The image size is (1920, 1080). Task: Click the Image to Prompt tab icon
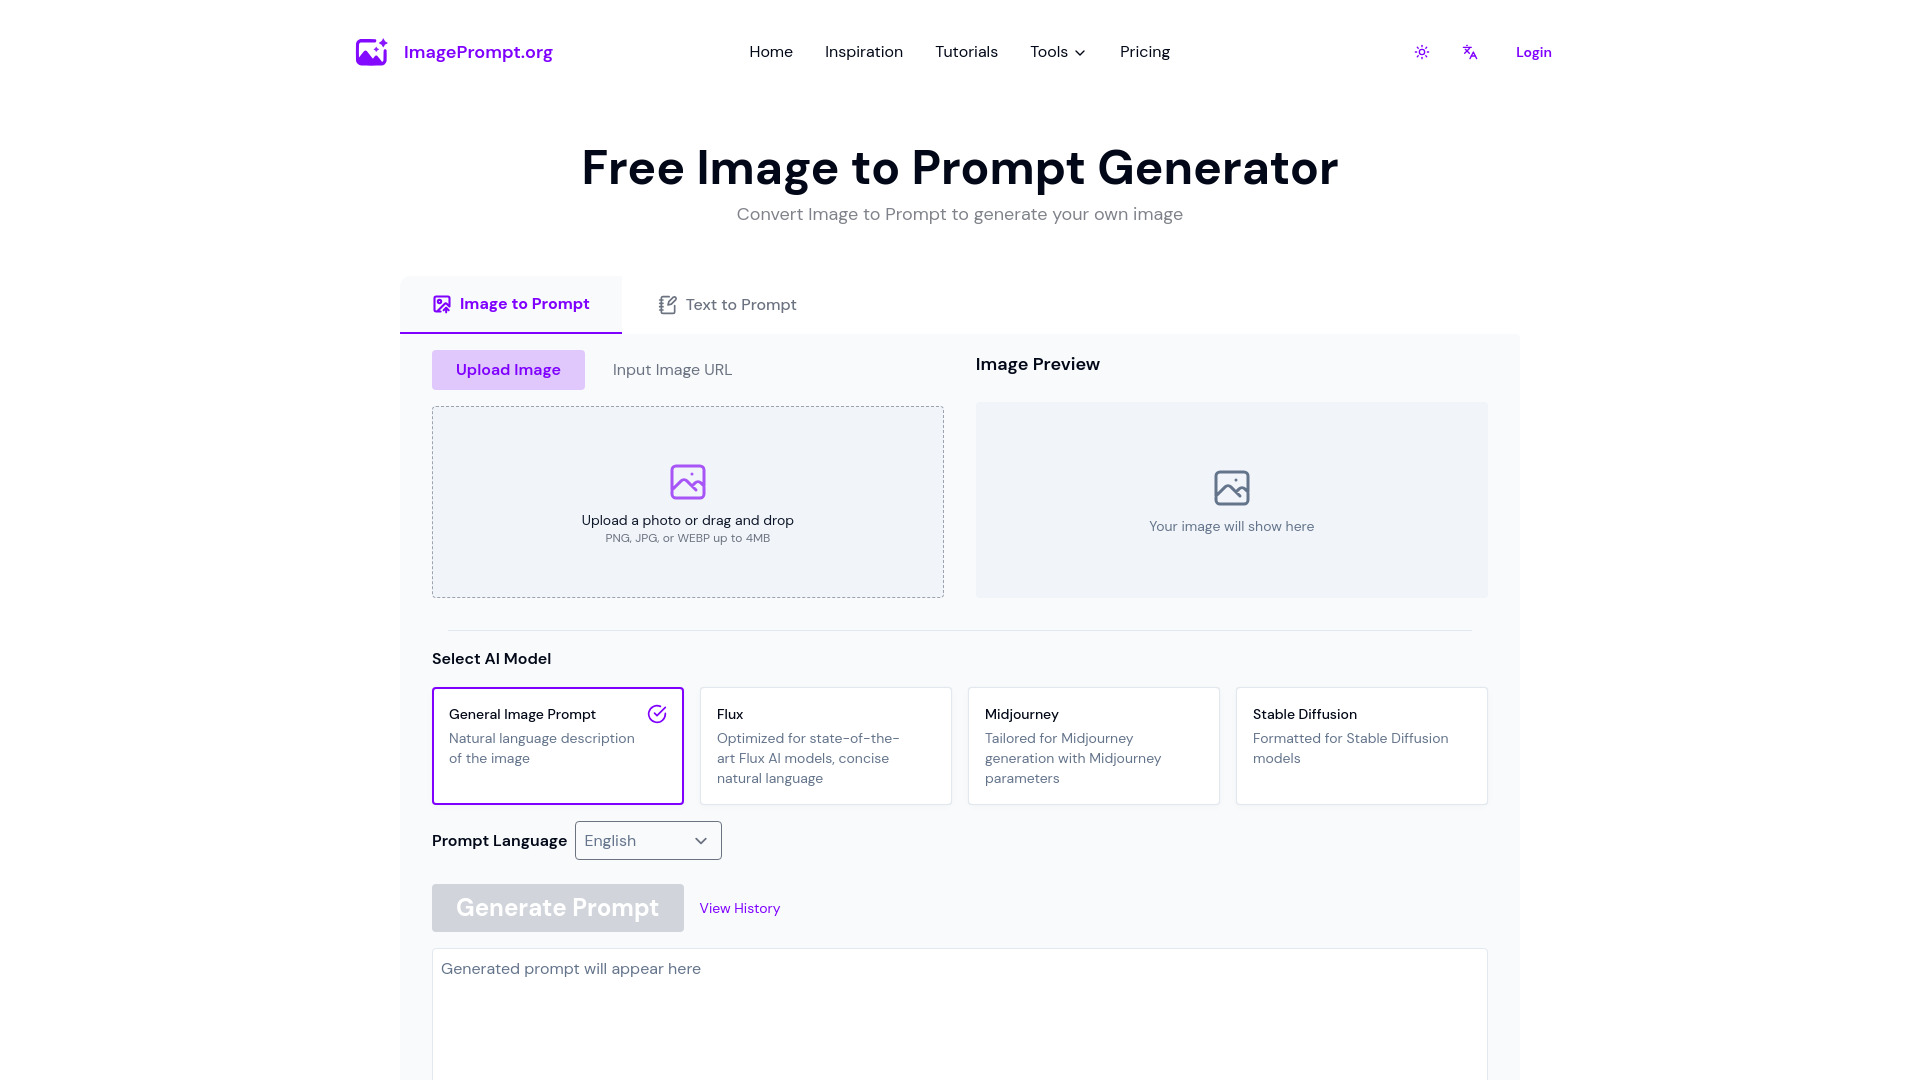[442, 303]
